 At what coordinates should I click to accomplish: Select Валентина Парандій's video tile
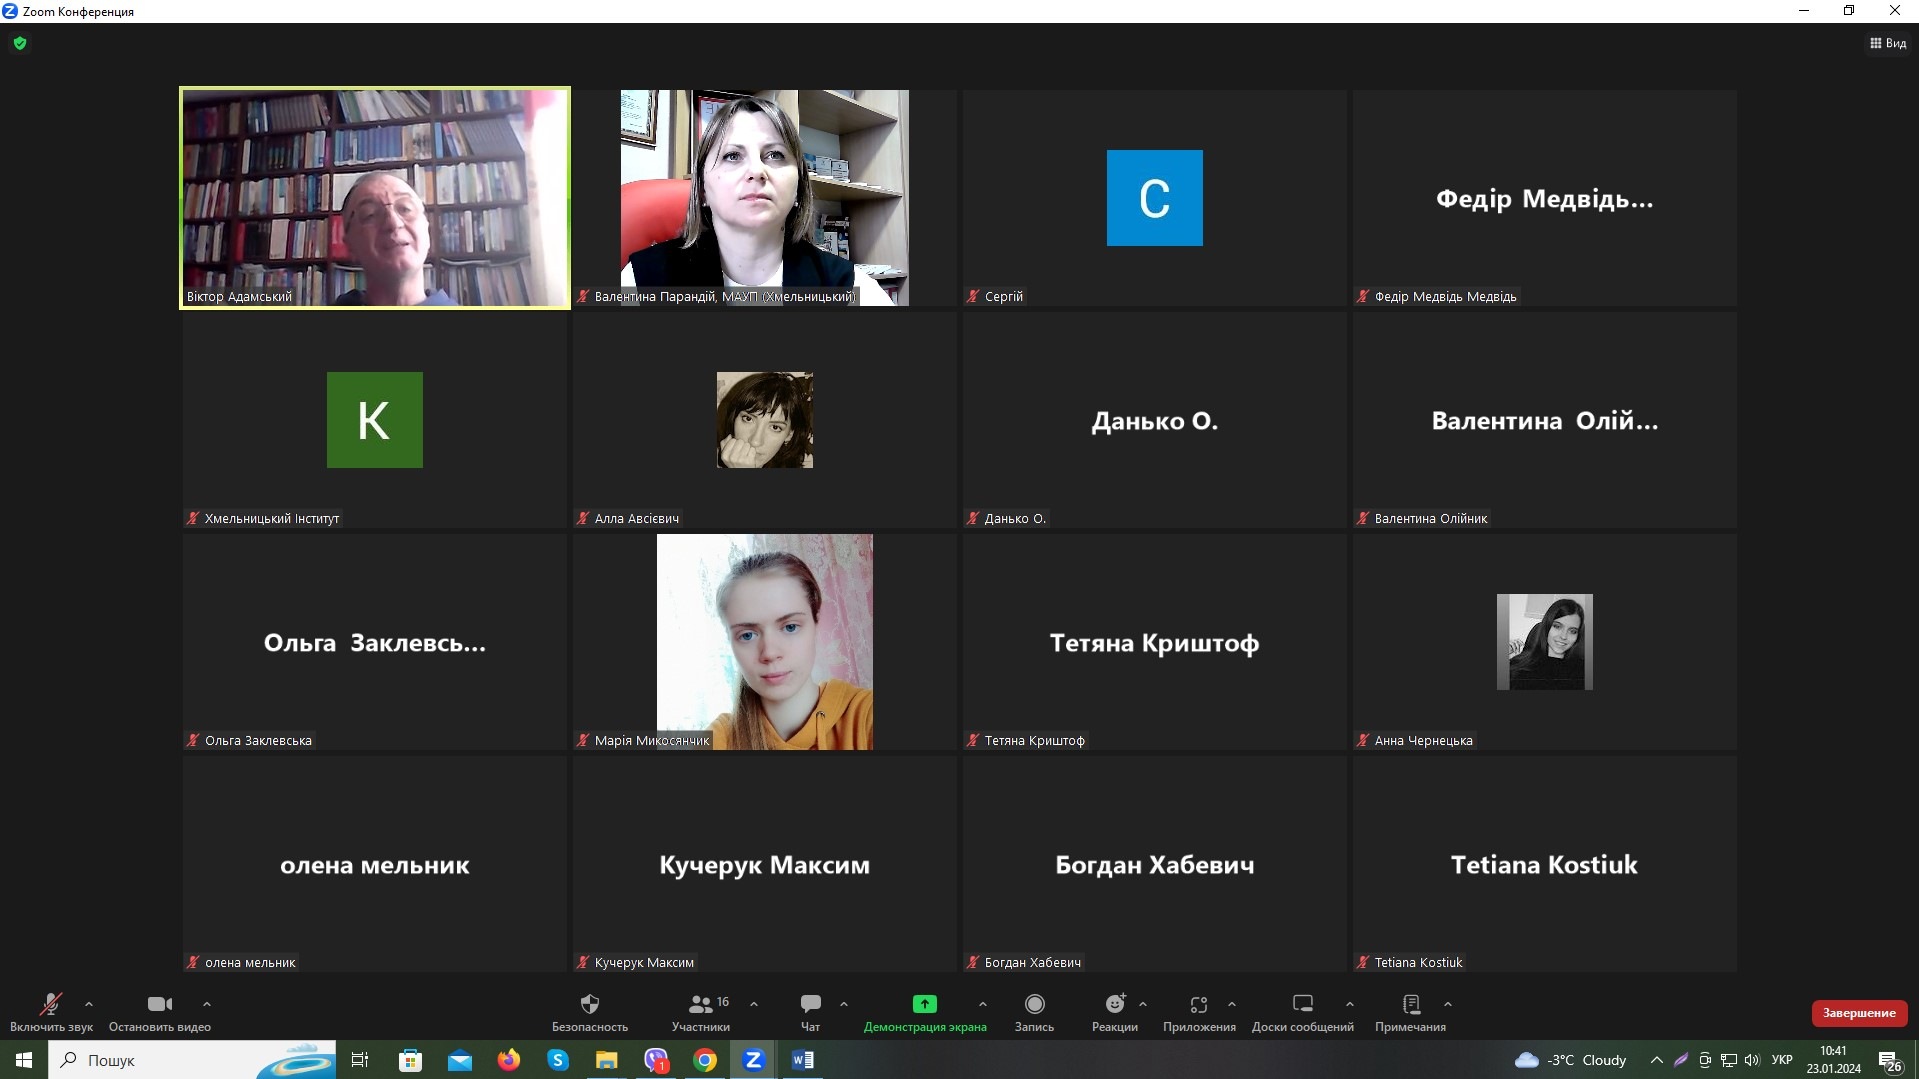[x=765, y=198]
